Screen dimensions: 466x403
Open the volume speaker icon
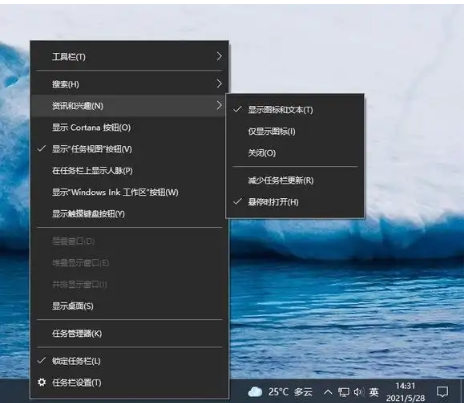click(359, 392)
